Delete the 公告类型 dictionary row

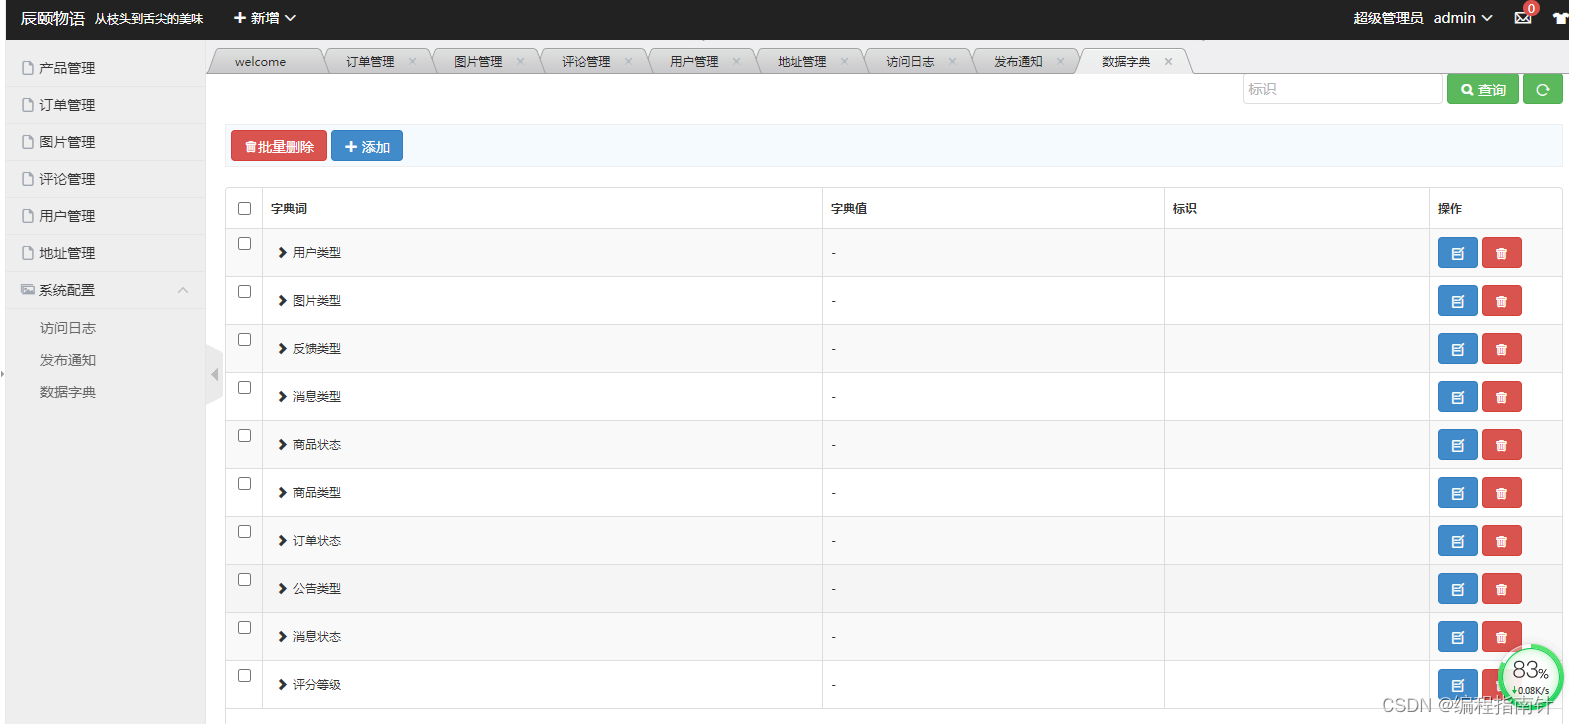tap(1501, 589)
